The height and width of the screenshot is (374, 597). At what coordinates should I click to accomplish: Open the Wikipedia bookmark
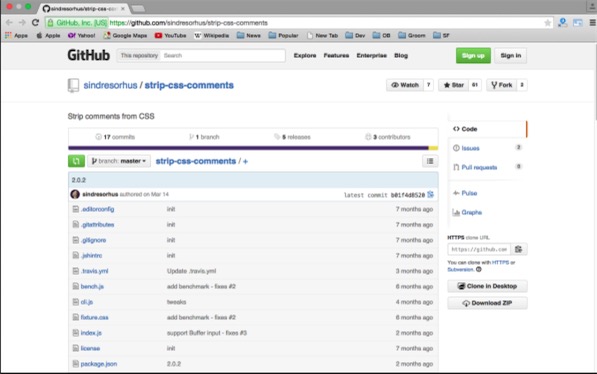tap(212, 35)
